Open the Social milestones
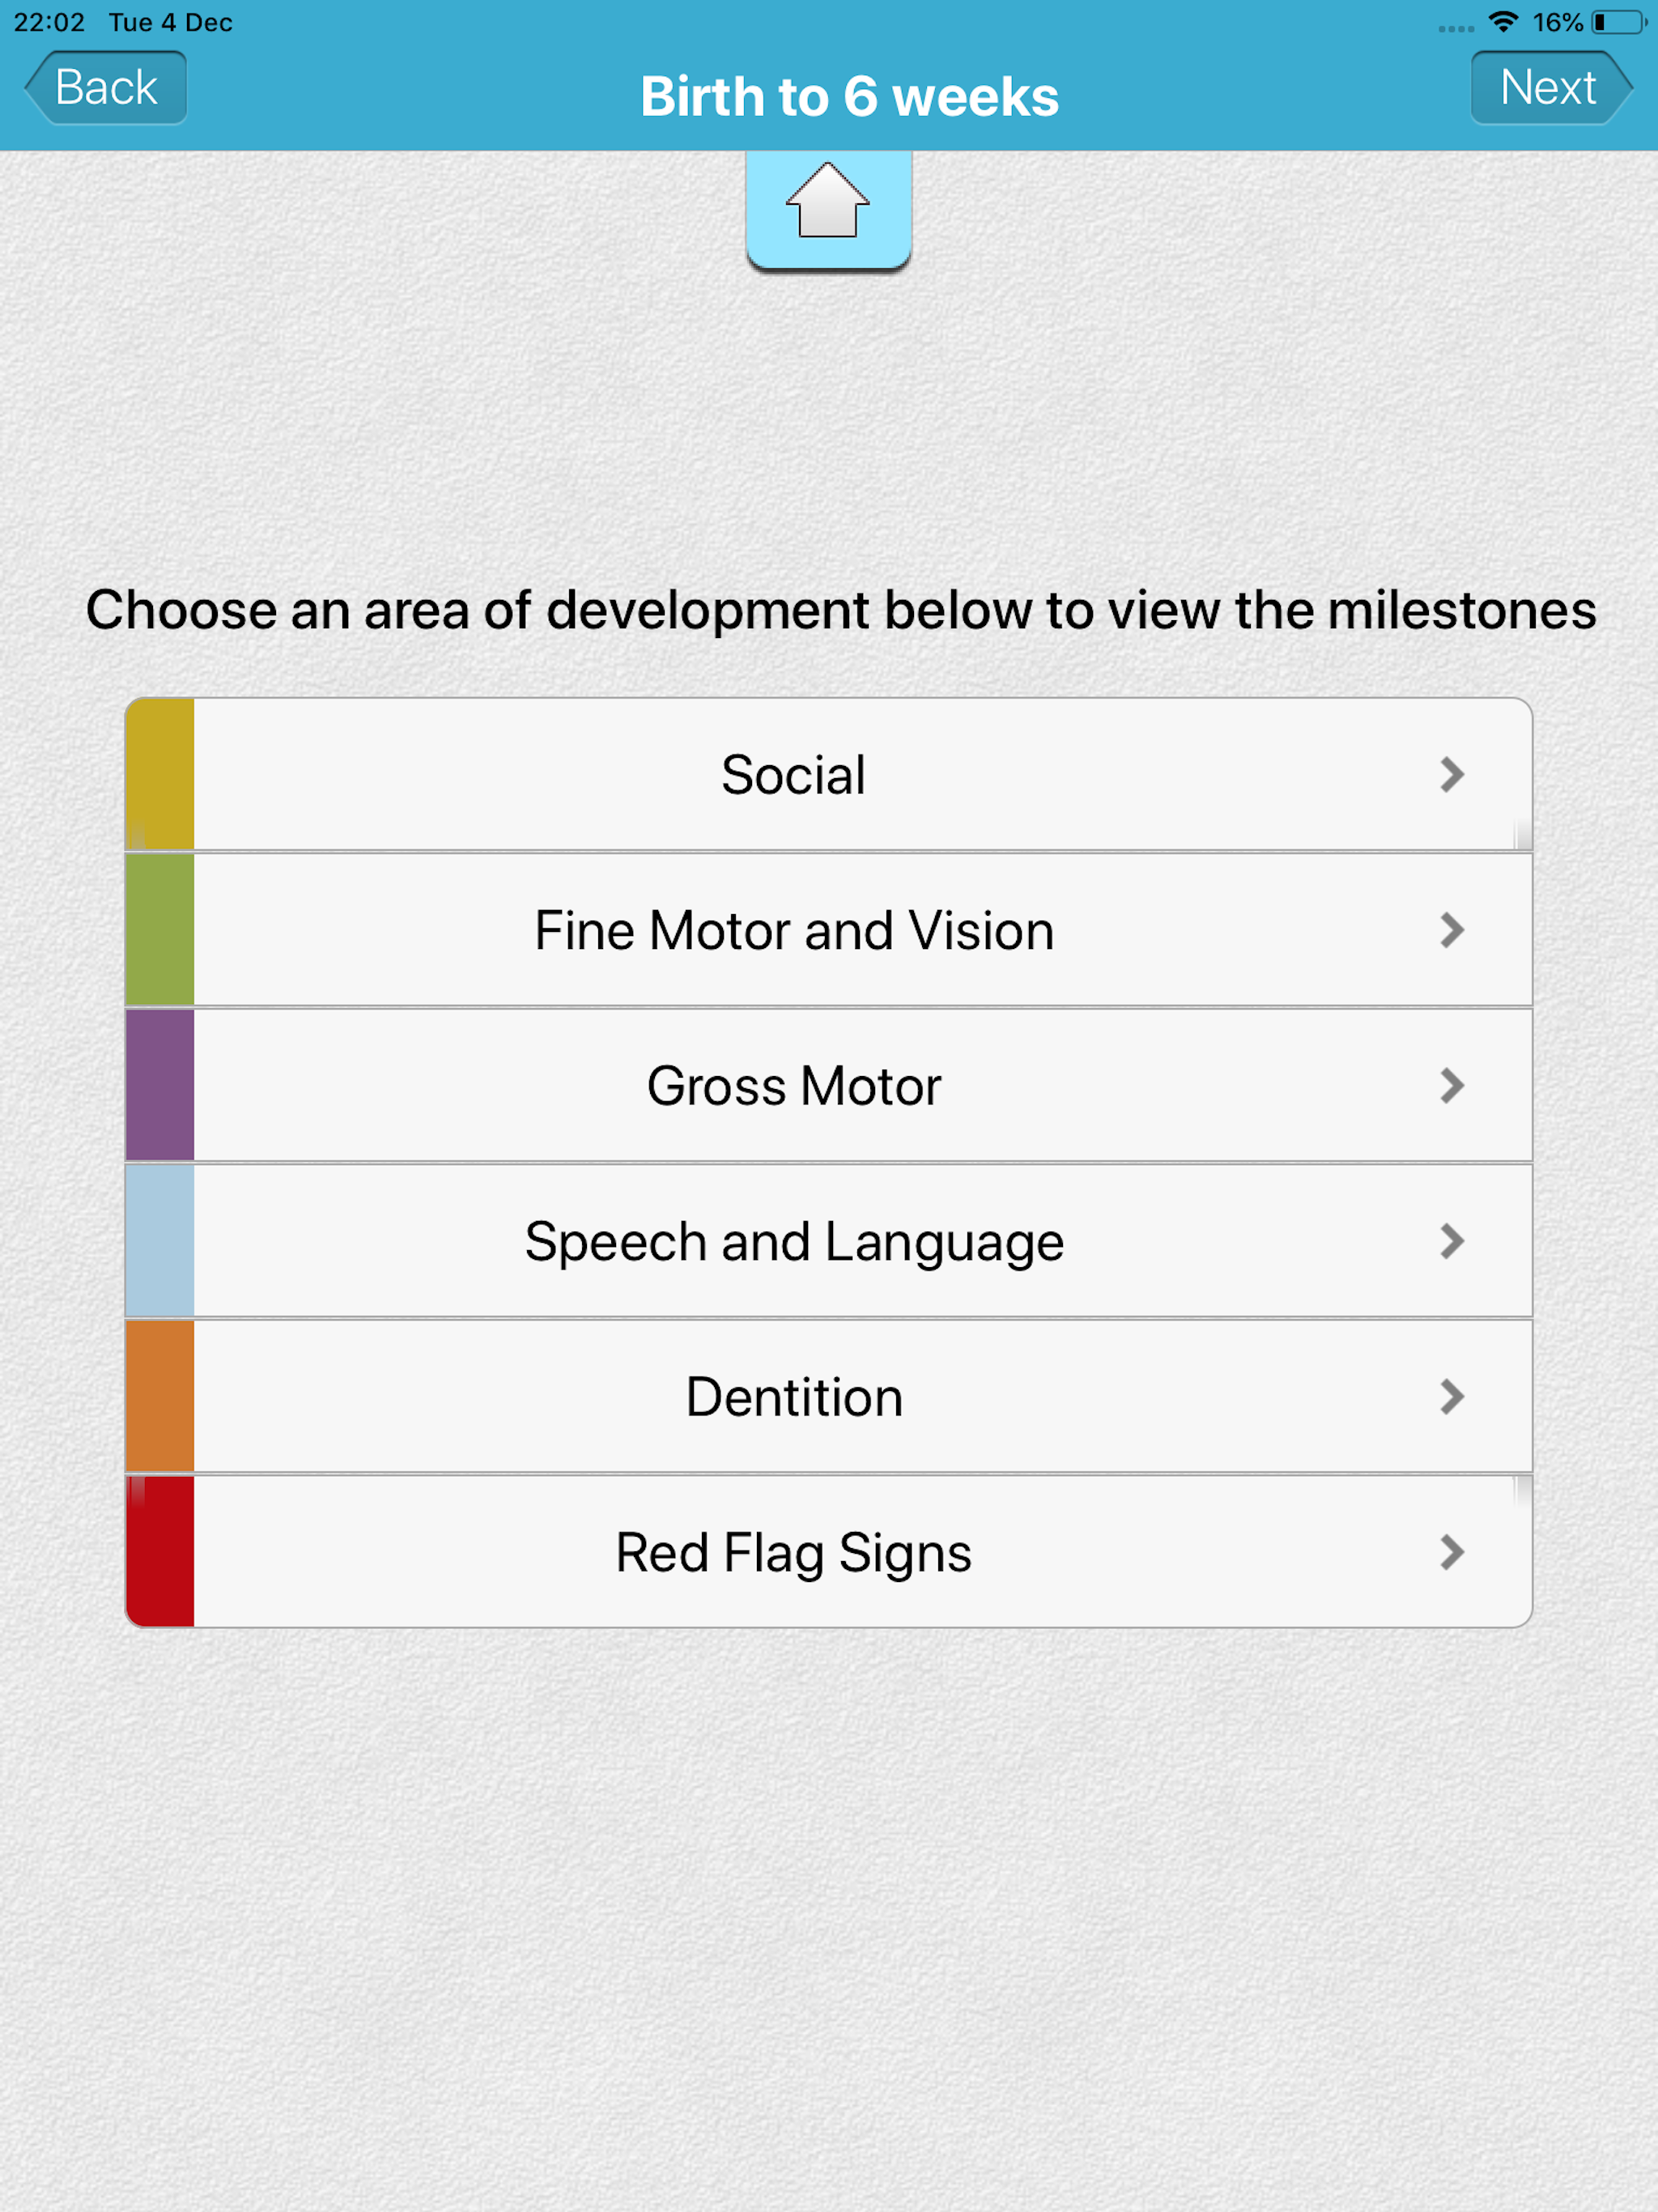This screenshot has height=2212, width=1658. [x=793, y=775]
